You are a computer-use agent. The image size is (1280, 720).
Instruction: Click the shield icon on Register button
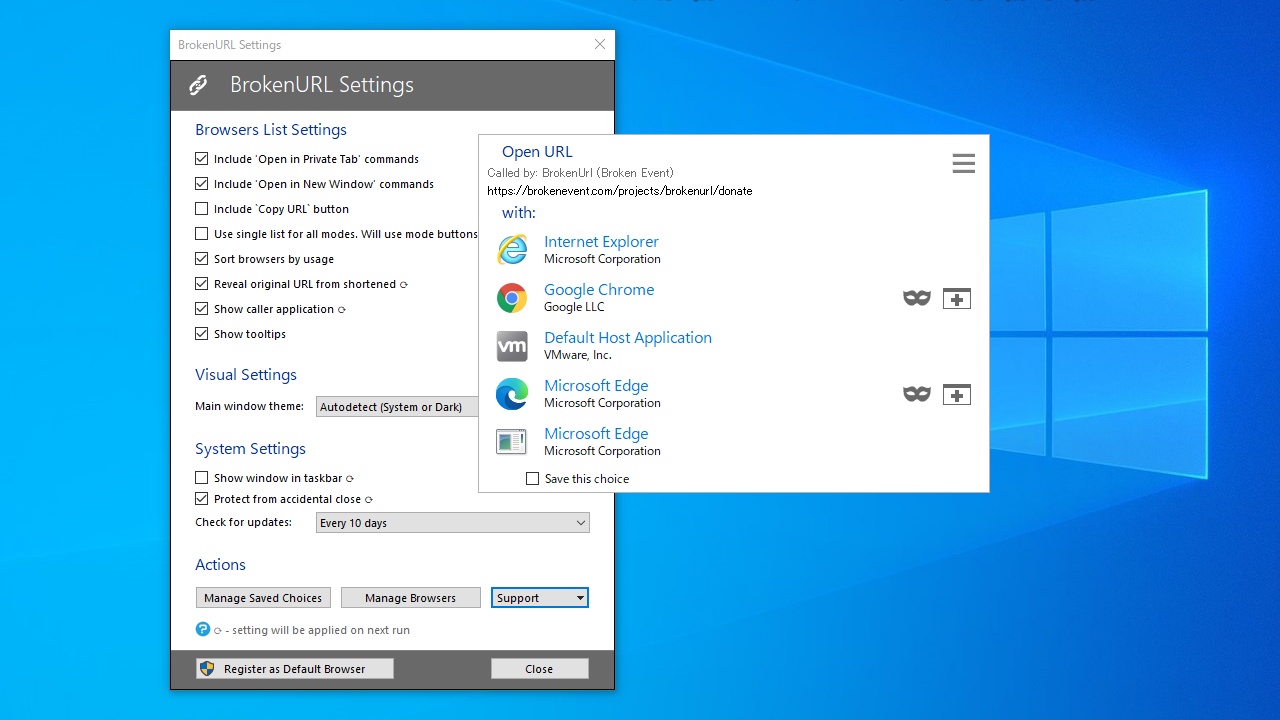(207, 669)
